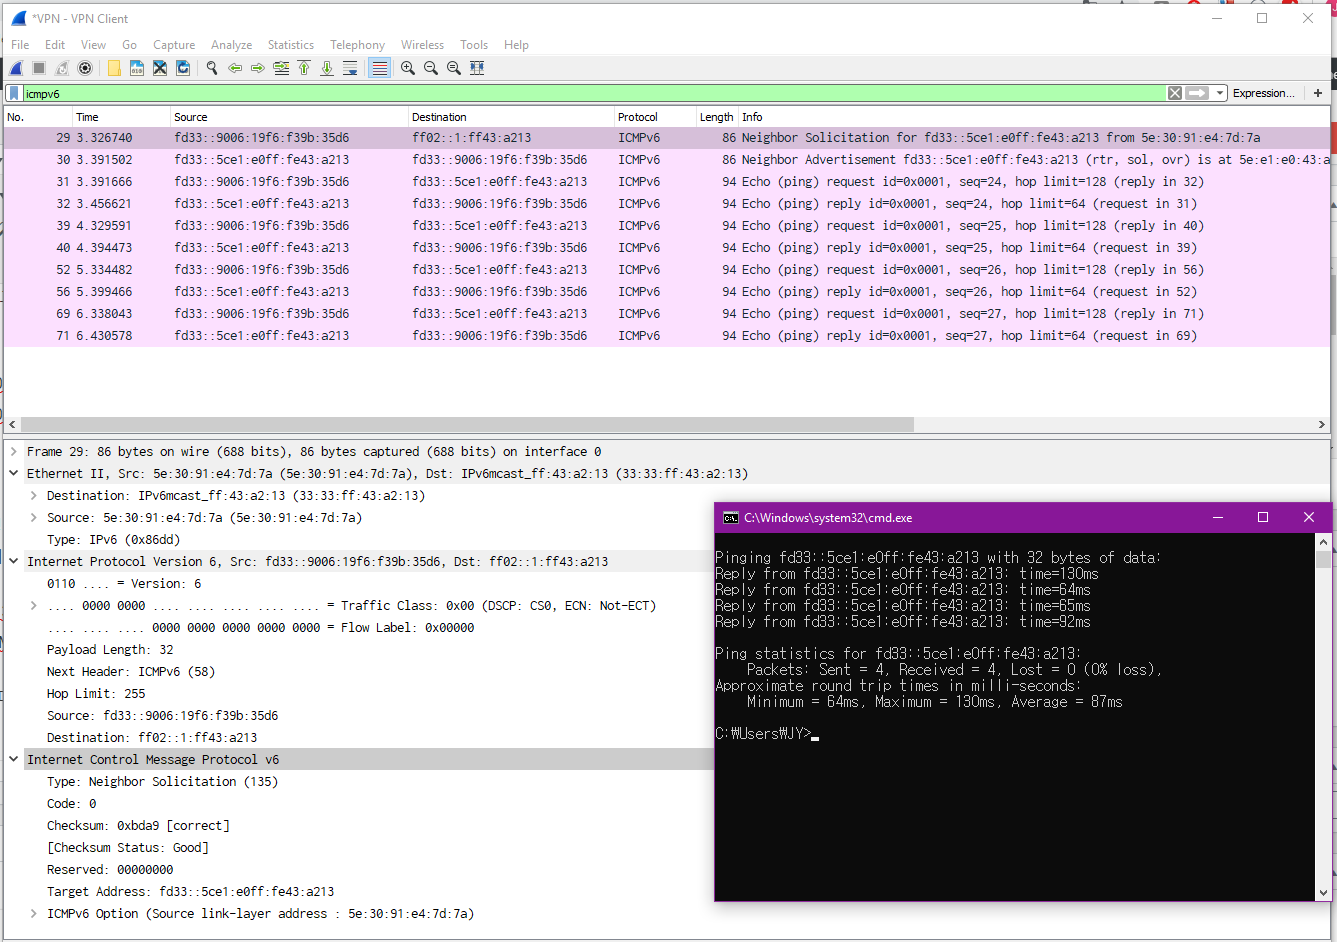Stop the running packet capture
The image size is (1337, 942).
coord(39,68)
